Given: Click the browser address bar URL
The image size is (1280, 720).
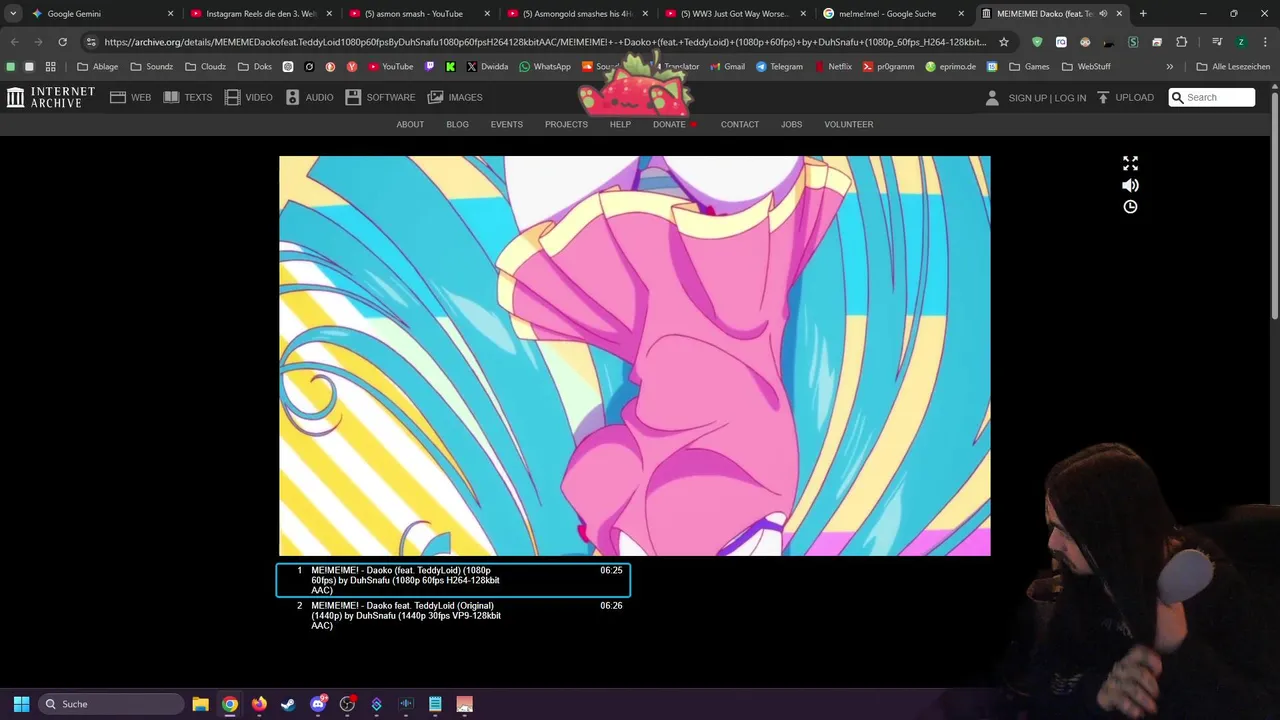Looking at the screenshot, I should point(545,42).
